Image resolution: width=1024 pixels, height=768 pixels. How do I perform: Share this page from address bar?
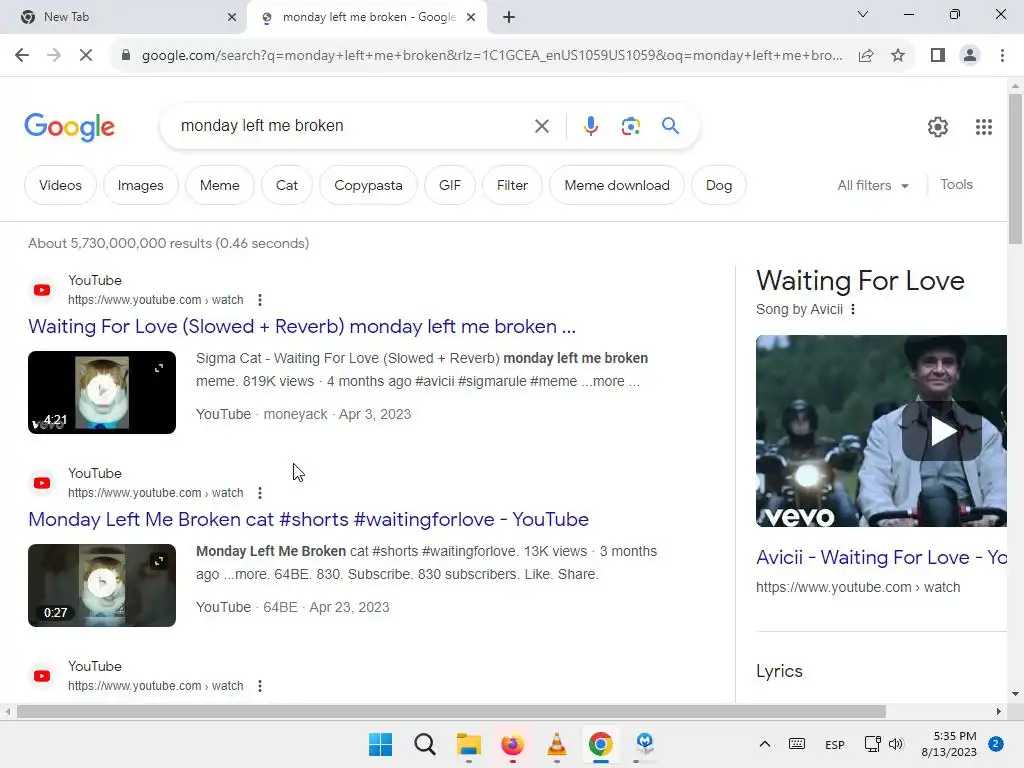pyautogui.click(x=866, y=56)
